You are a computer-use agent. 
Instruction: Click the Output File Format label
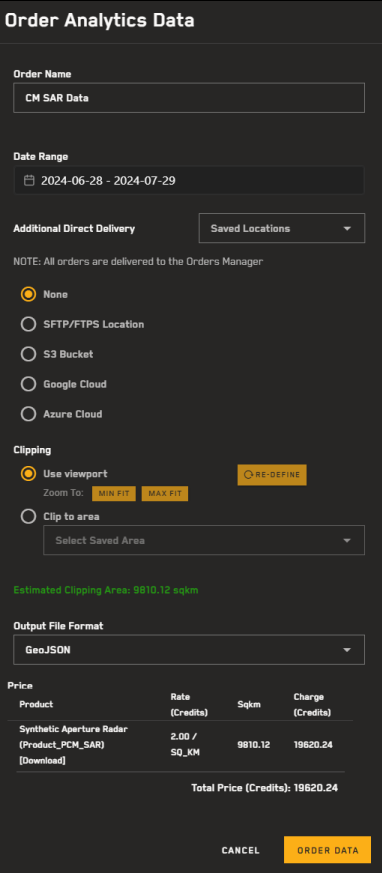pos(58,626)
